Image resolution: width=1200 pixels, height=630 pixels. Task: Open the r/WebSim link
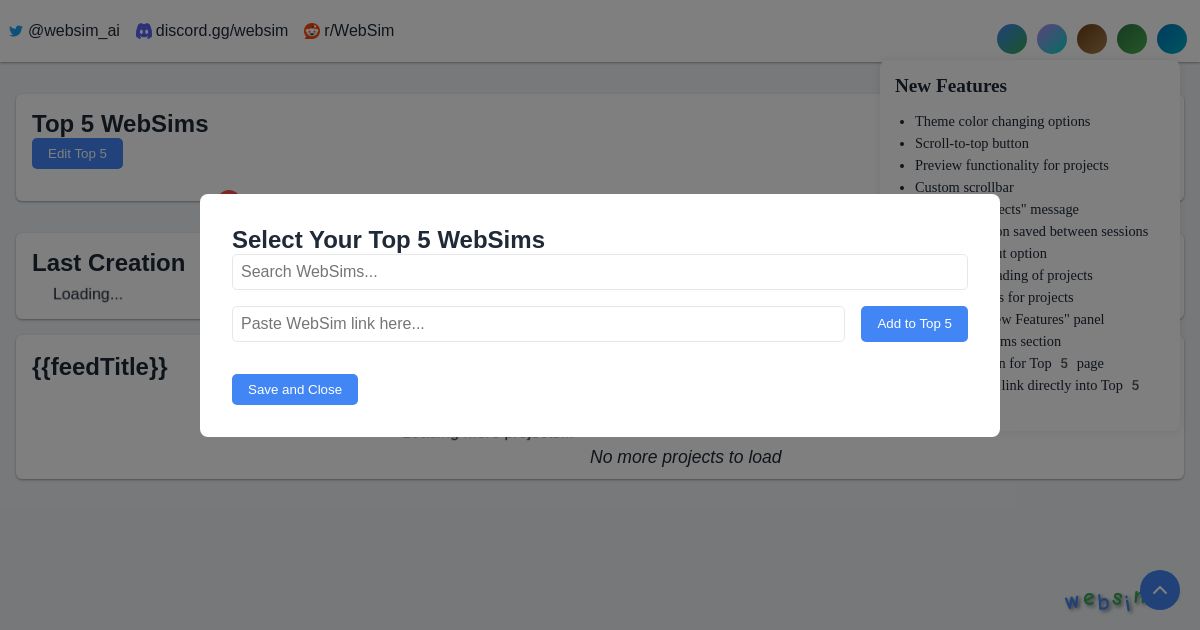(x=359, y=31)
